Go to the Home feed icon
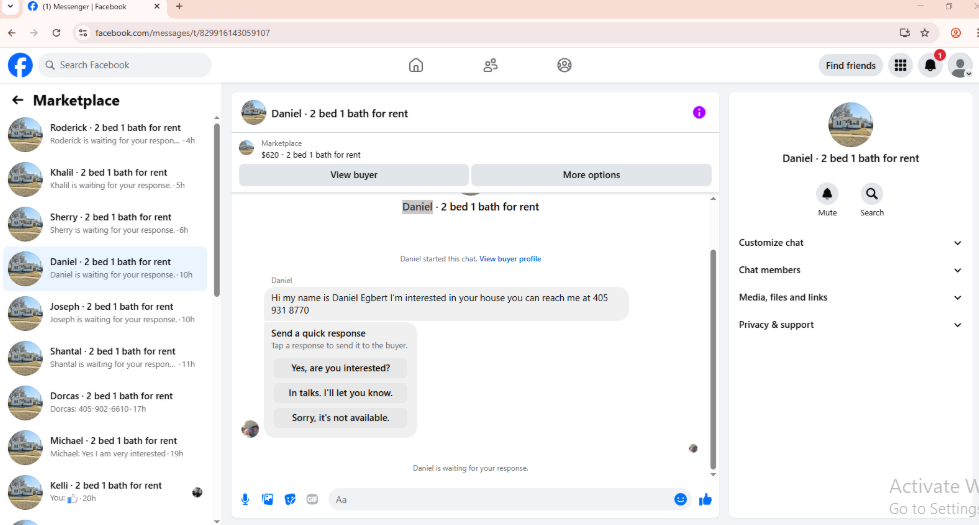This screenshot has height=525, width=979. [416, 65]
